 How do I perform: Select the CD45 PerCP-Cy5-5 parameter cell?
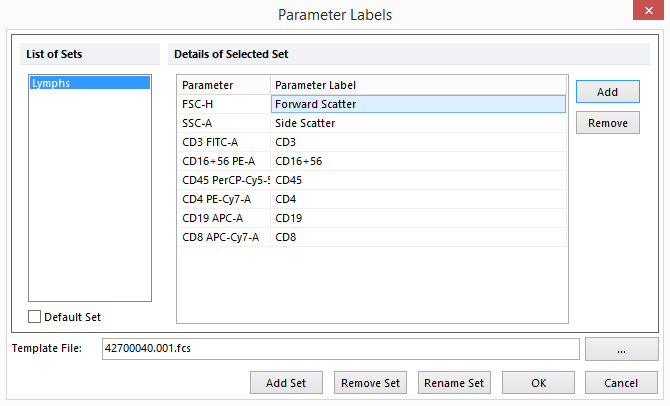(223, 180)
